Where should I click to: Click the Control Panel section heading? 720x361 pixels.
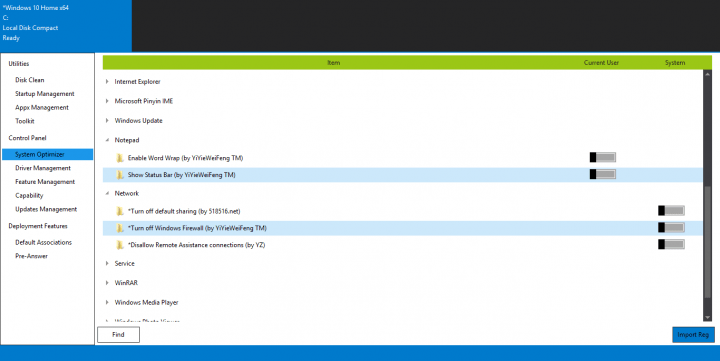tap(28, 138)
